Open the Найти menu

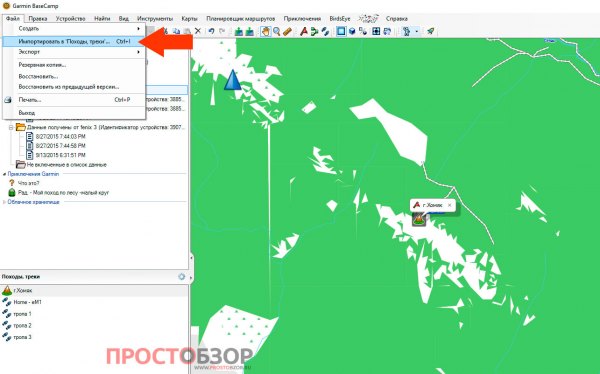[x=102, y=18]
